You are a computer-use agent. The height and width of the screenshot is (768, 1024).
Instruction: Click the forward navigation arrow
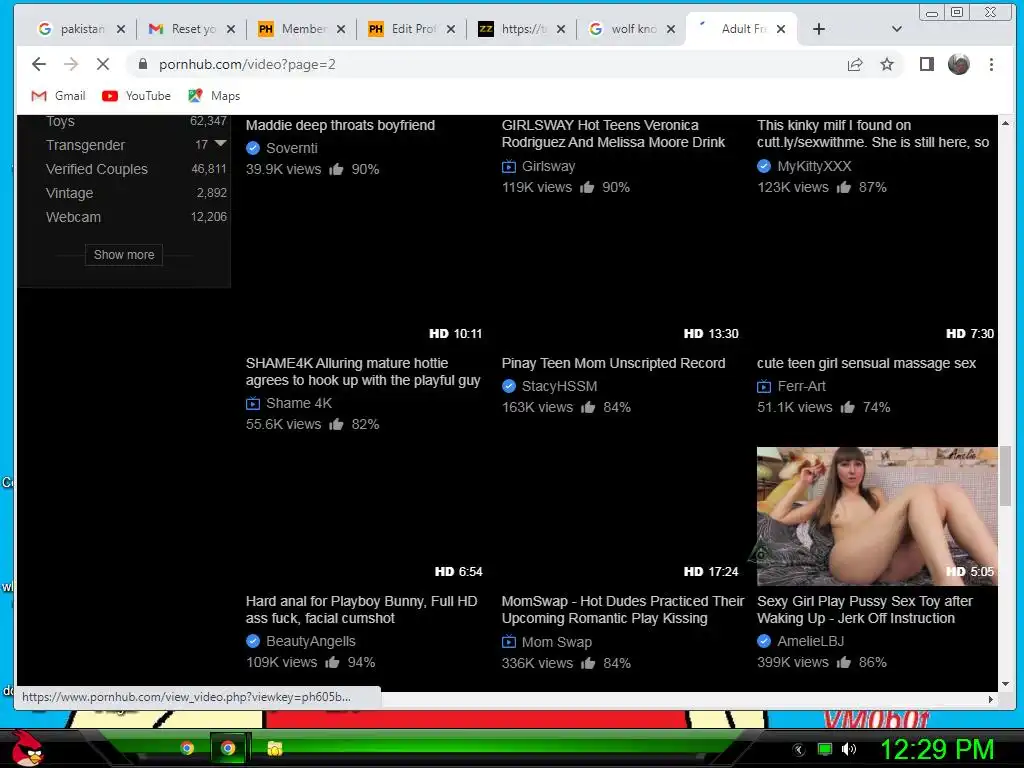[71, 64]
